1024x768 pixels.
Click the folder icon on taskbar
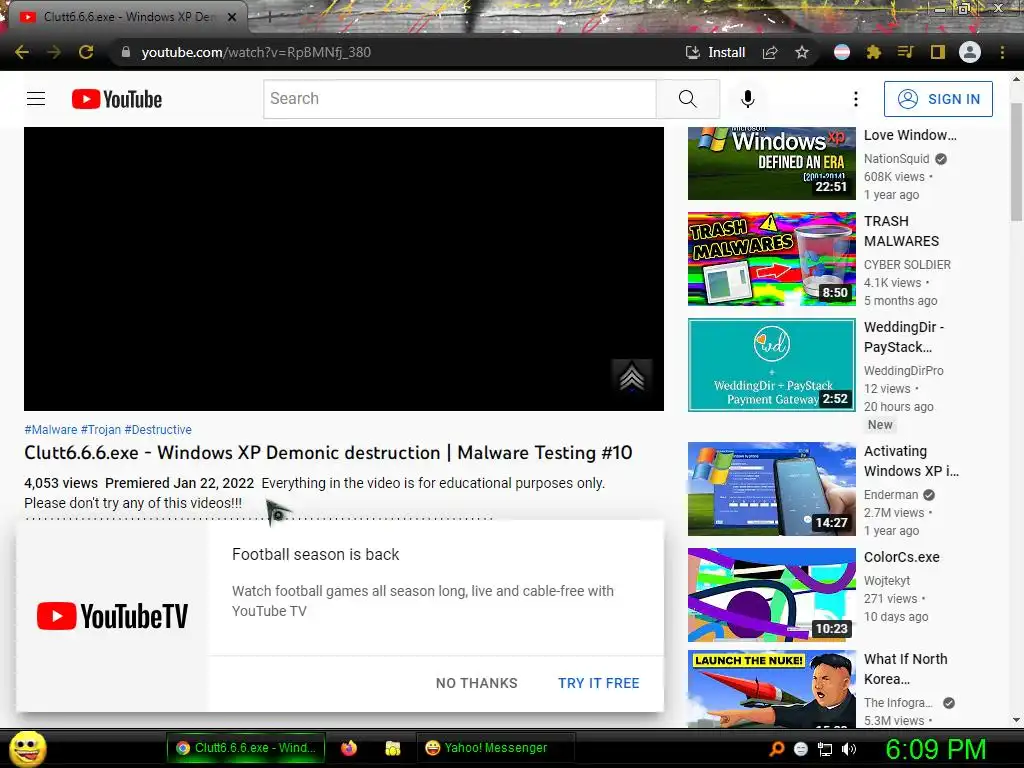pos(392,748)
